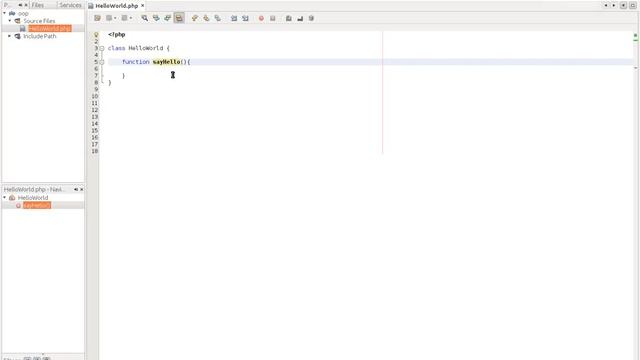
Task: Click the light bulb hint on line 1
Action: (96, 35)
